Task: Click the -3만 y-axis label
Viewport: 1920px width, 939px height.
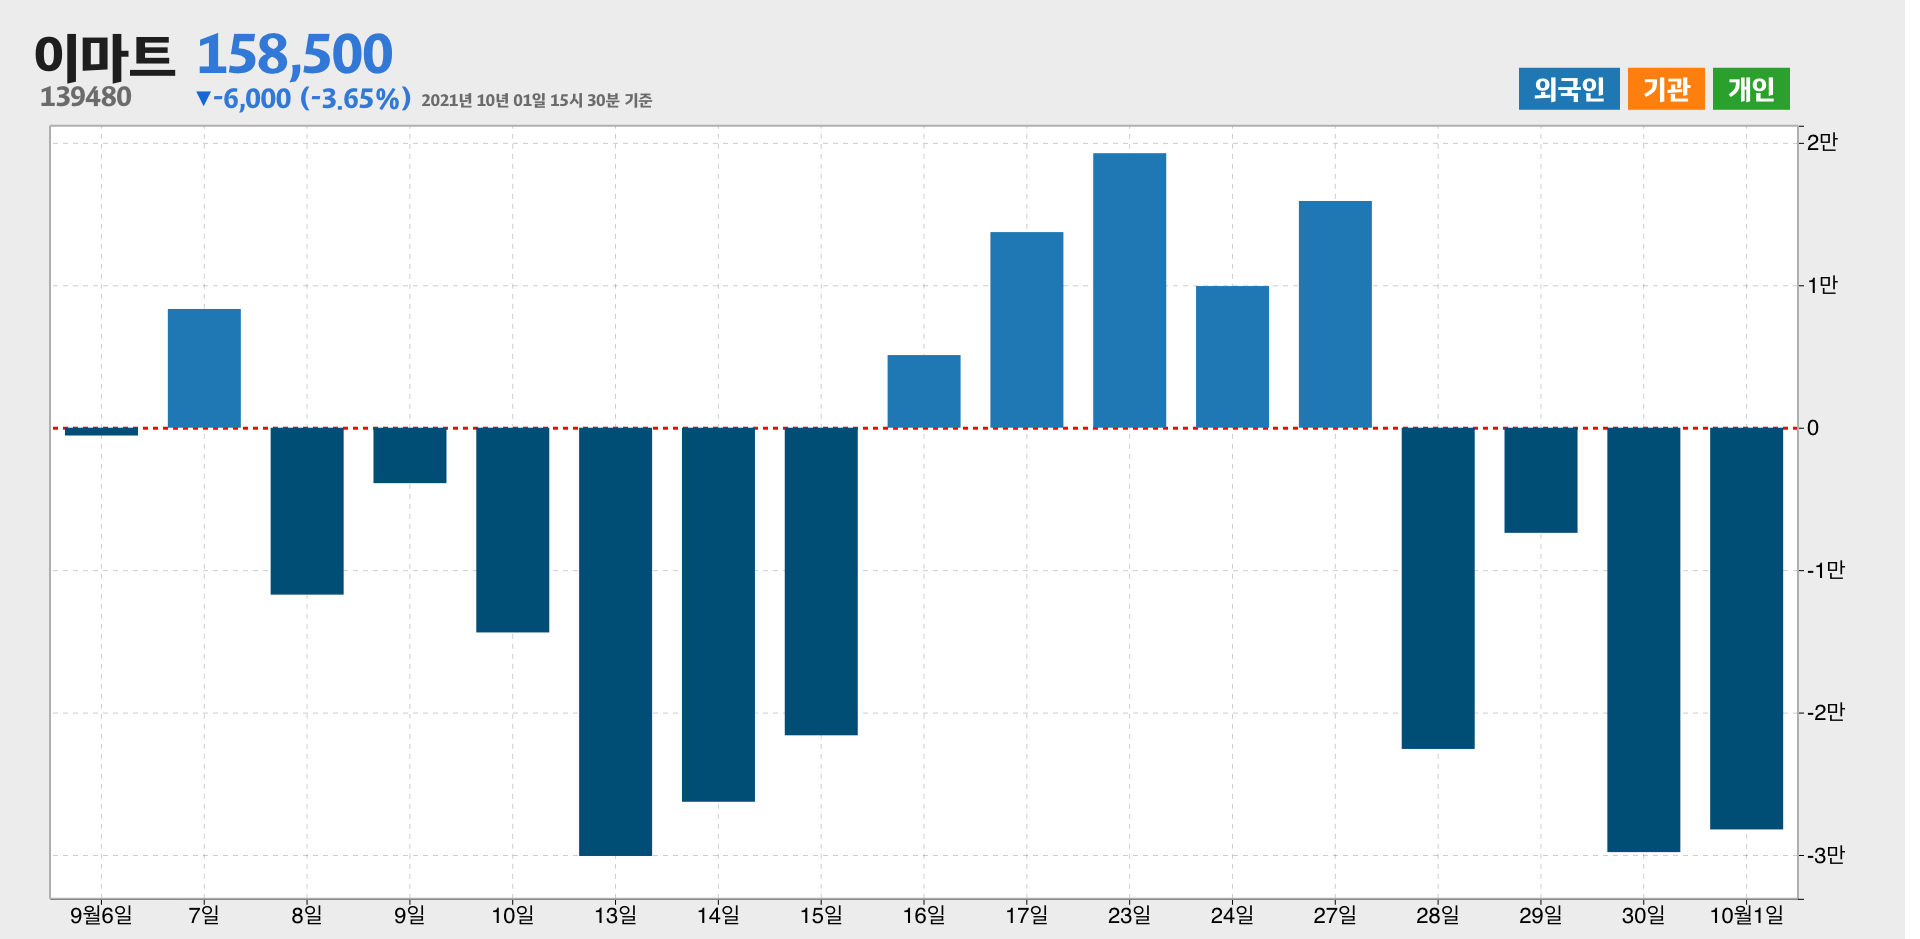Action: tap(1825, 856)
